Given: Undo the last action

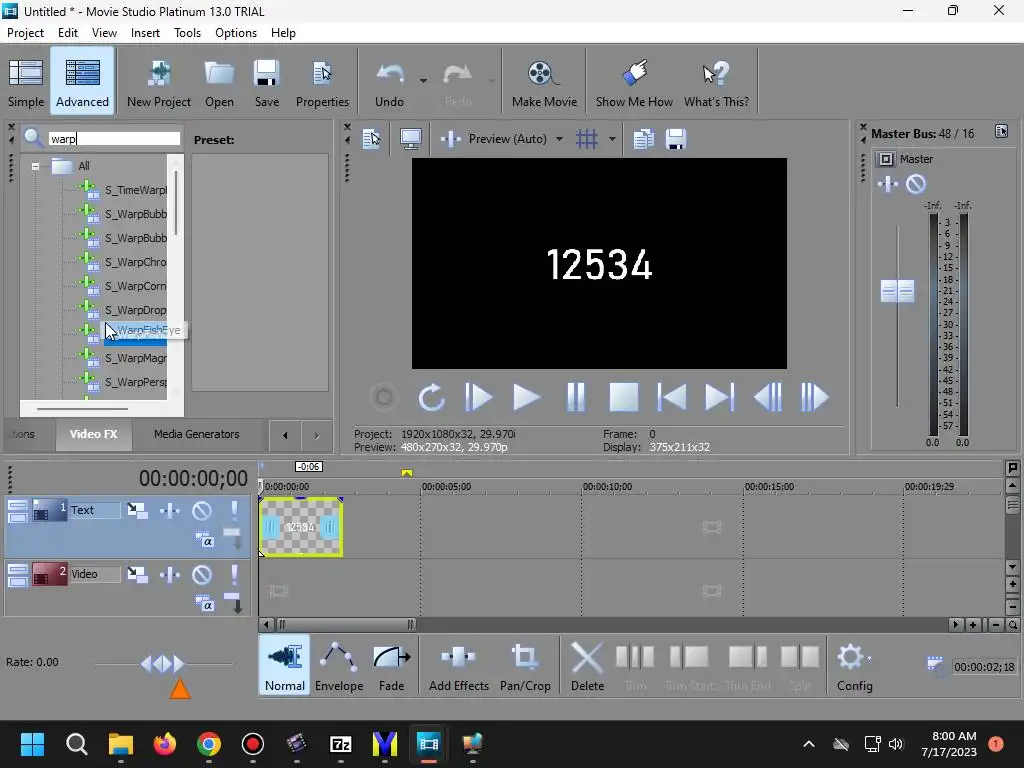Looking at the screenshot, I should 389,83.
